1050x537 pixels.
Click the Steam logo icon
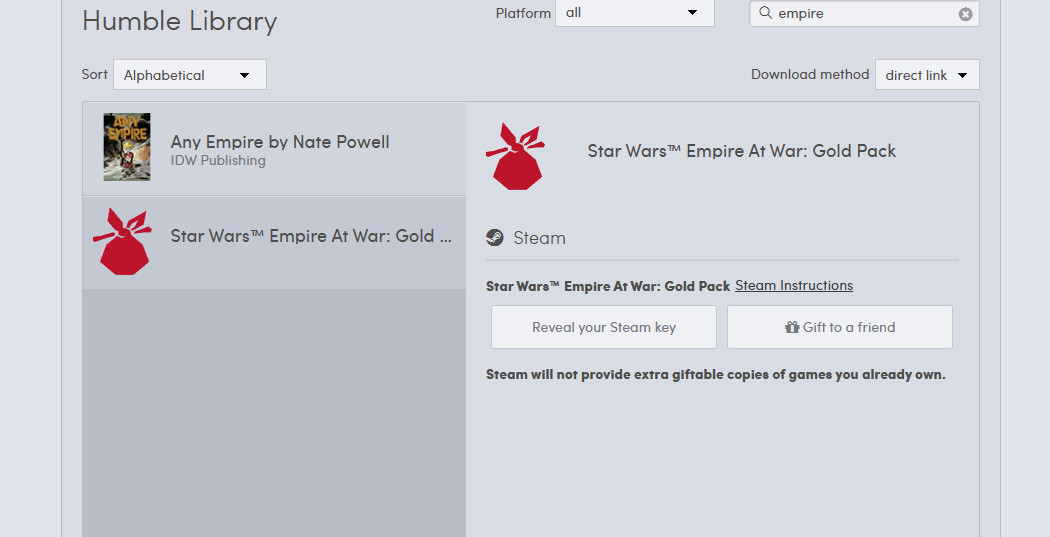[x=495, y=237]
